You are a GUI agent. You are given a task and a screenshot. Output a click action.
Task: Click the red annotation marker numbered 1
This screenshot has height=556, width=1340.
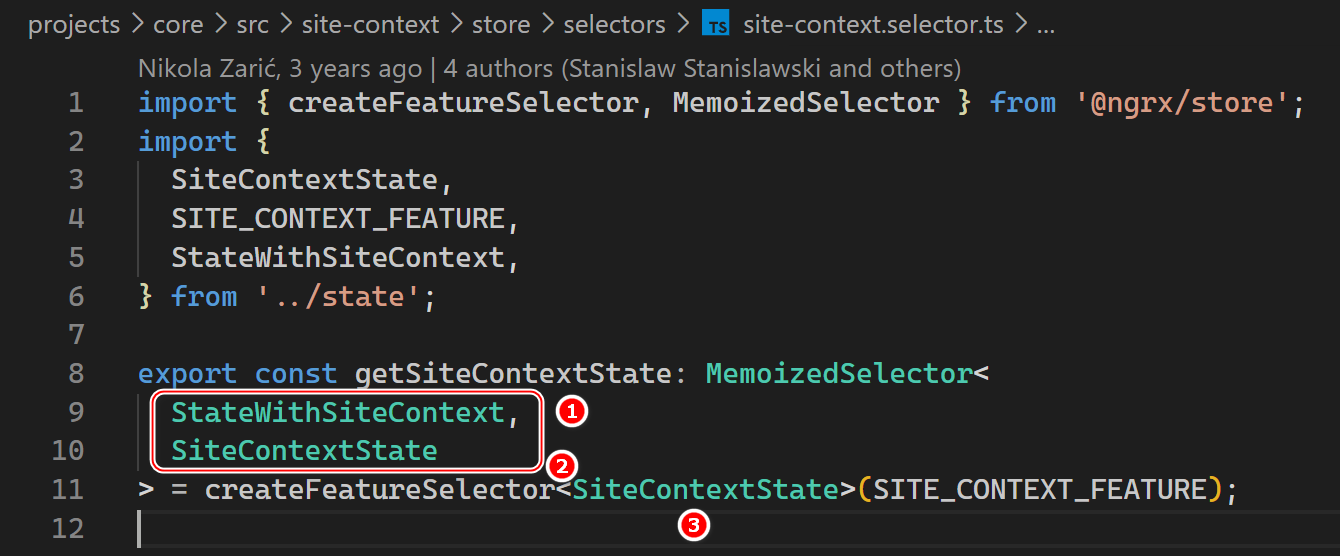click(571, 410)
